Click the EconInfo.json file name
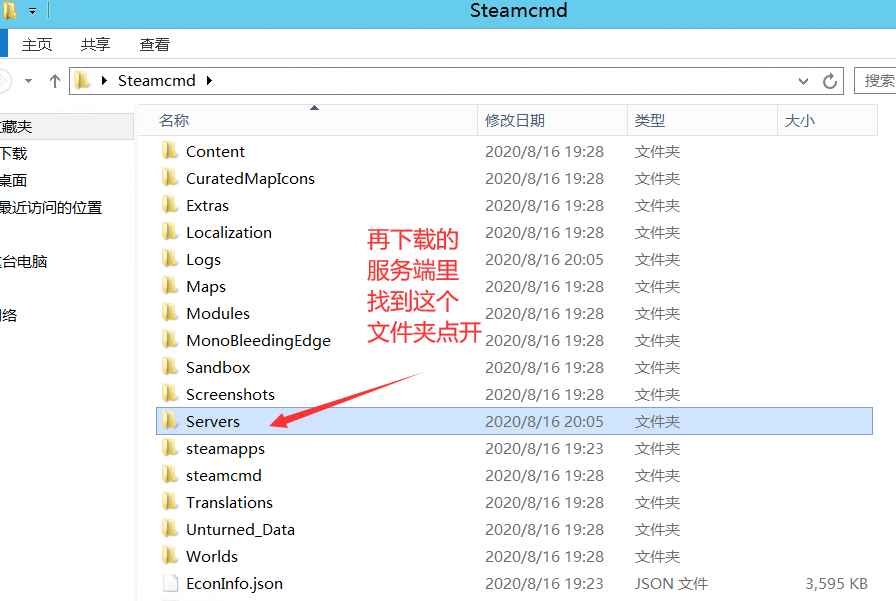 [234, 583]
